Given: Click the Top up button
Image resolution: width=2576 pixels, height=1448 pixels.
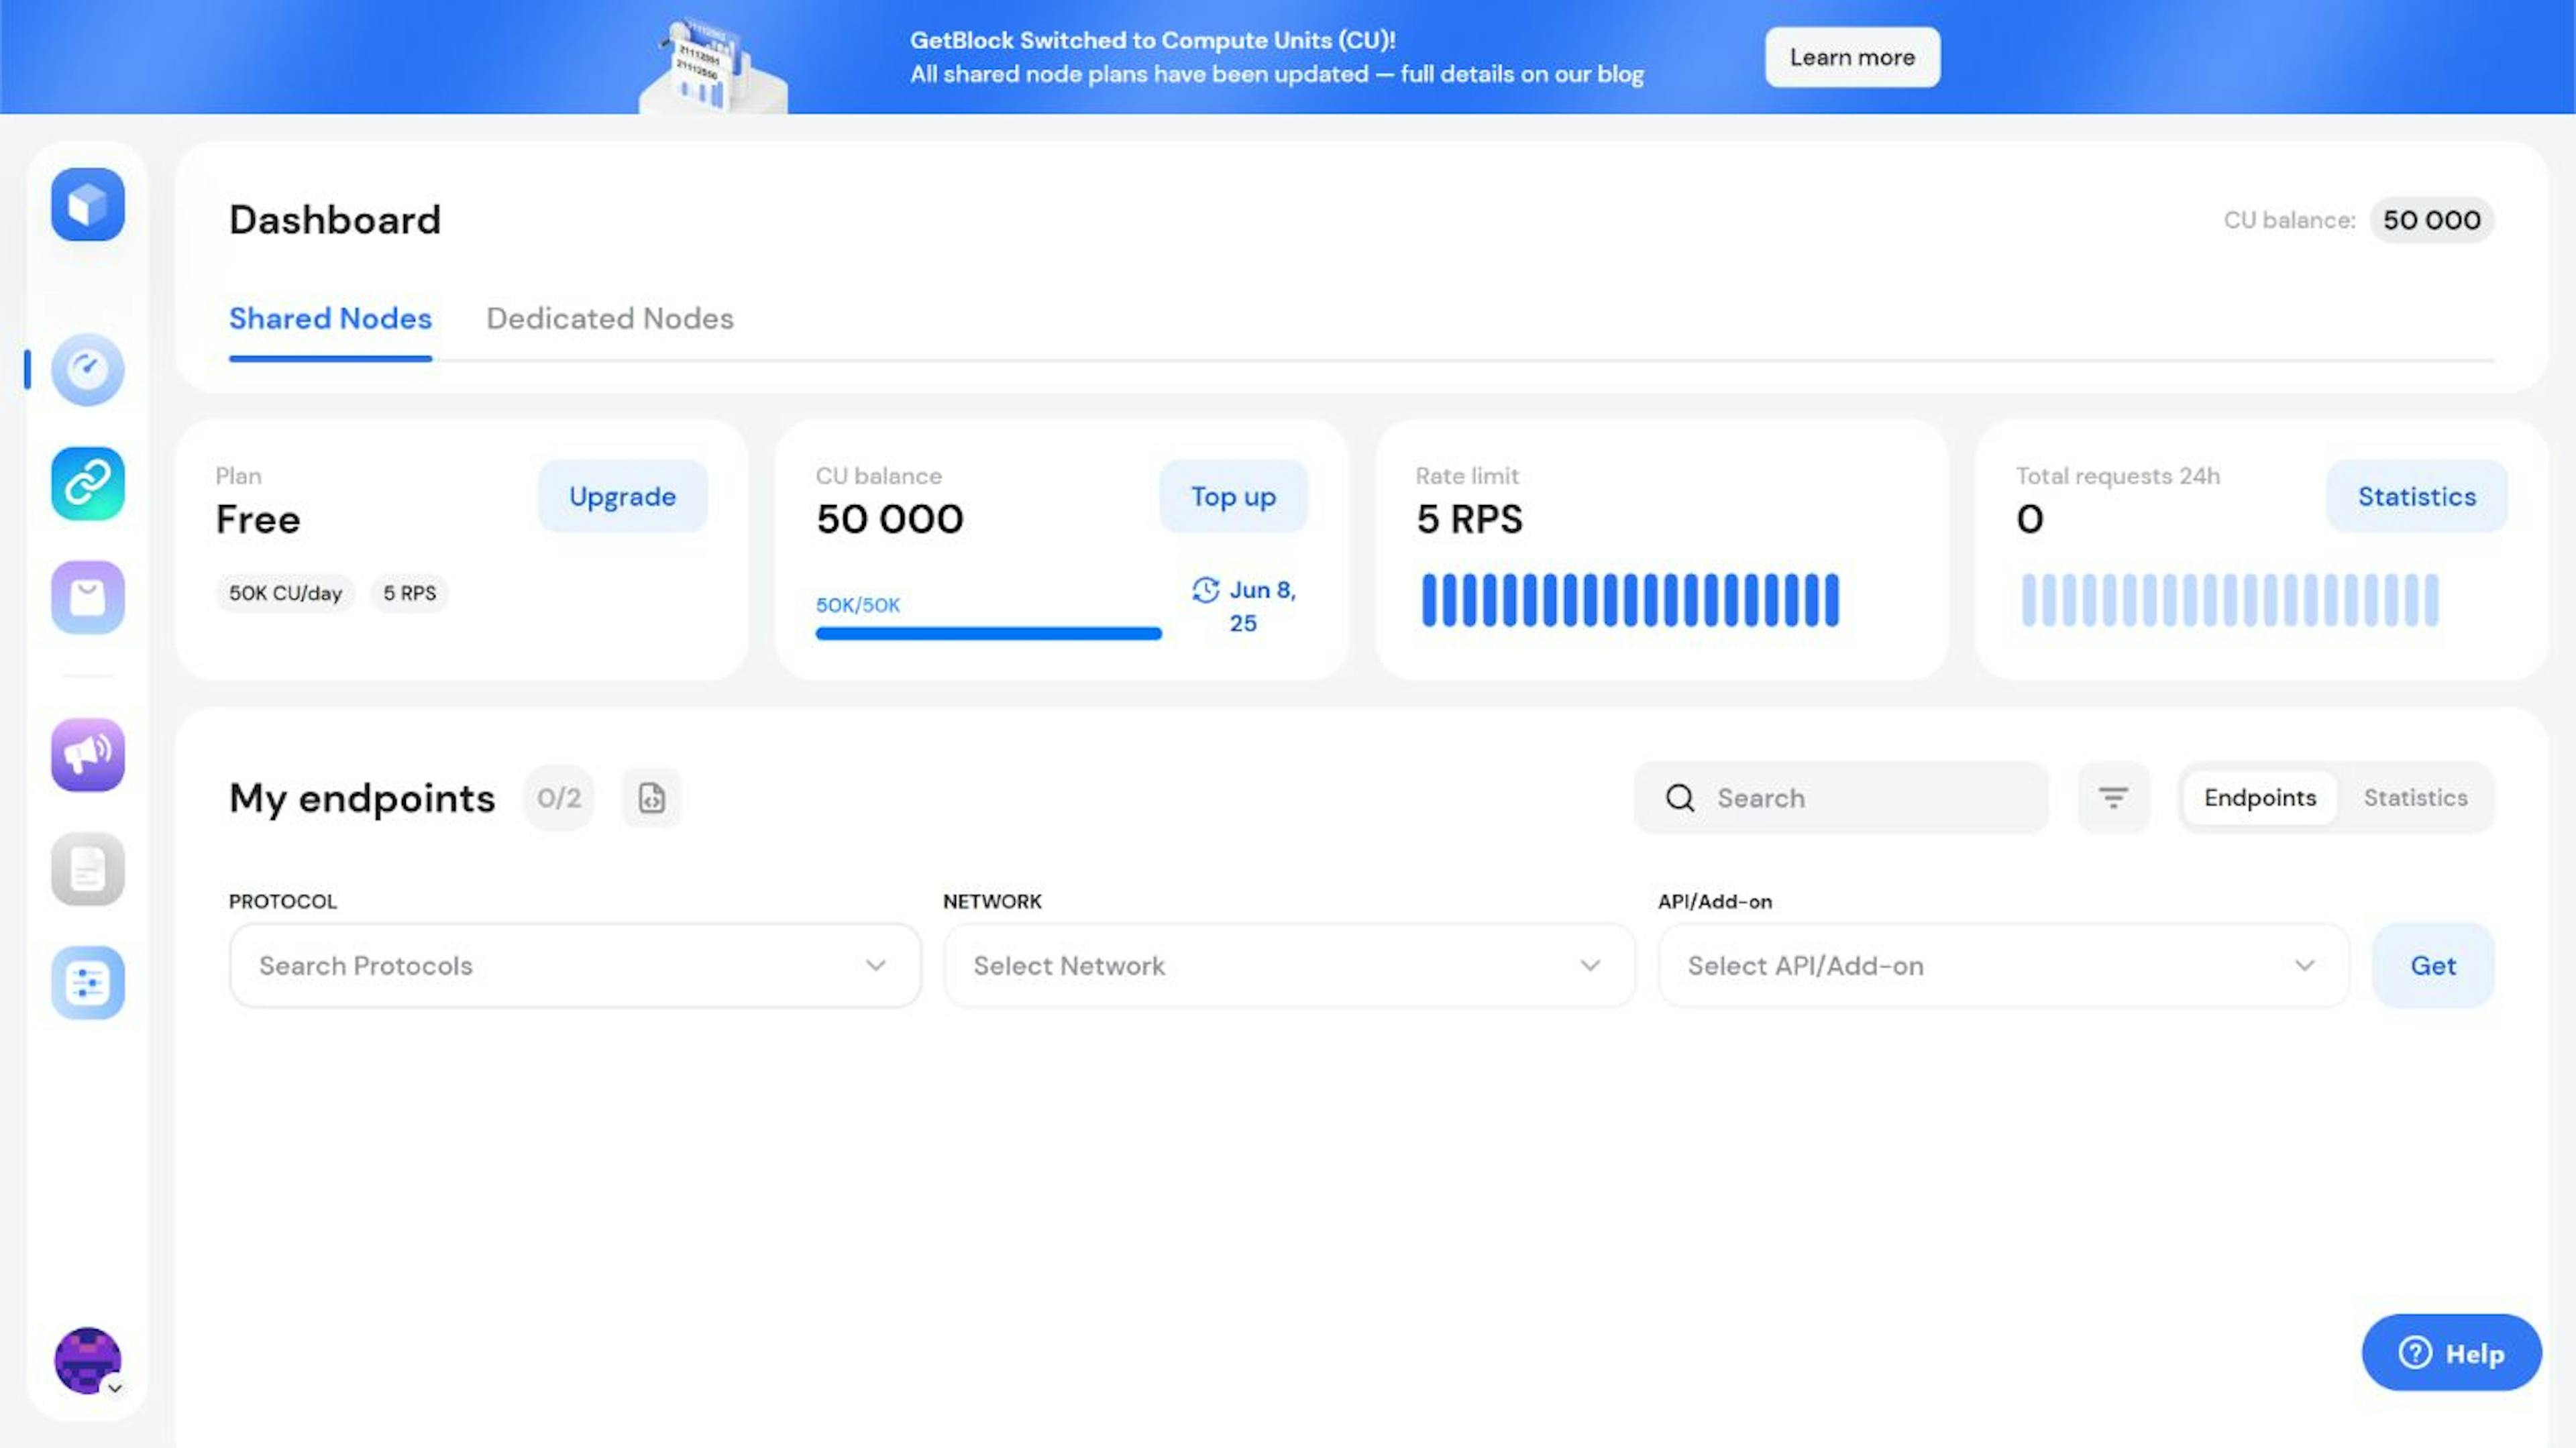Looking at the screenshot, I should [x=1232, y=496].
